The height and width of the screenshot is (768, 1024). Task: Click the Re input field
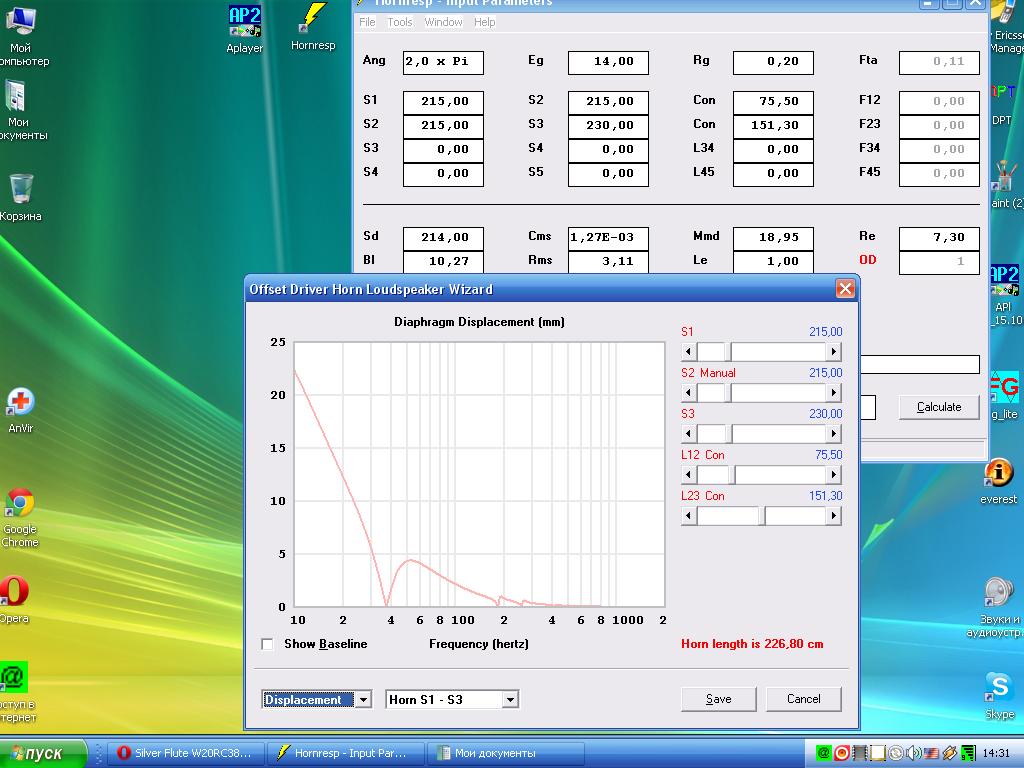[x=939, y=238]
